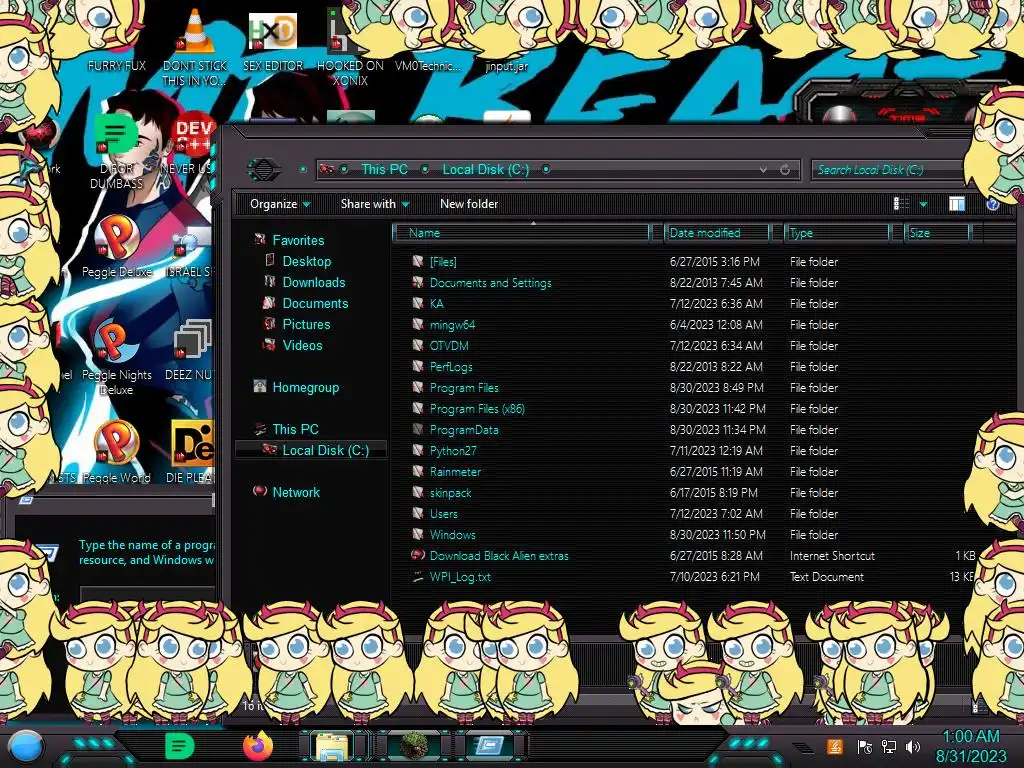Open the view options dropdown arrow

pyautogui.click(x=923, y=204)
